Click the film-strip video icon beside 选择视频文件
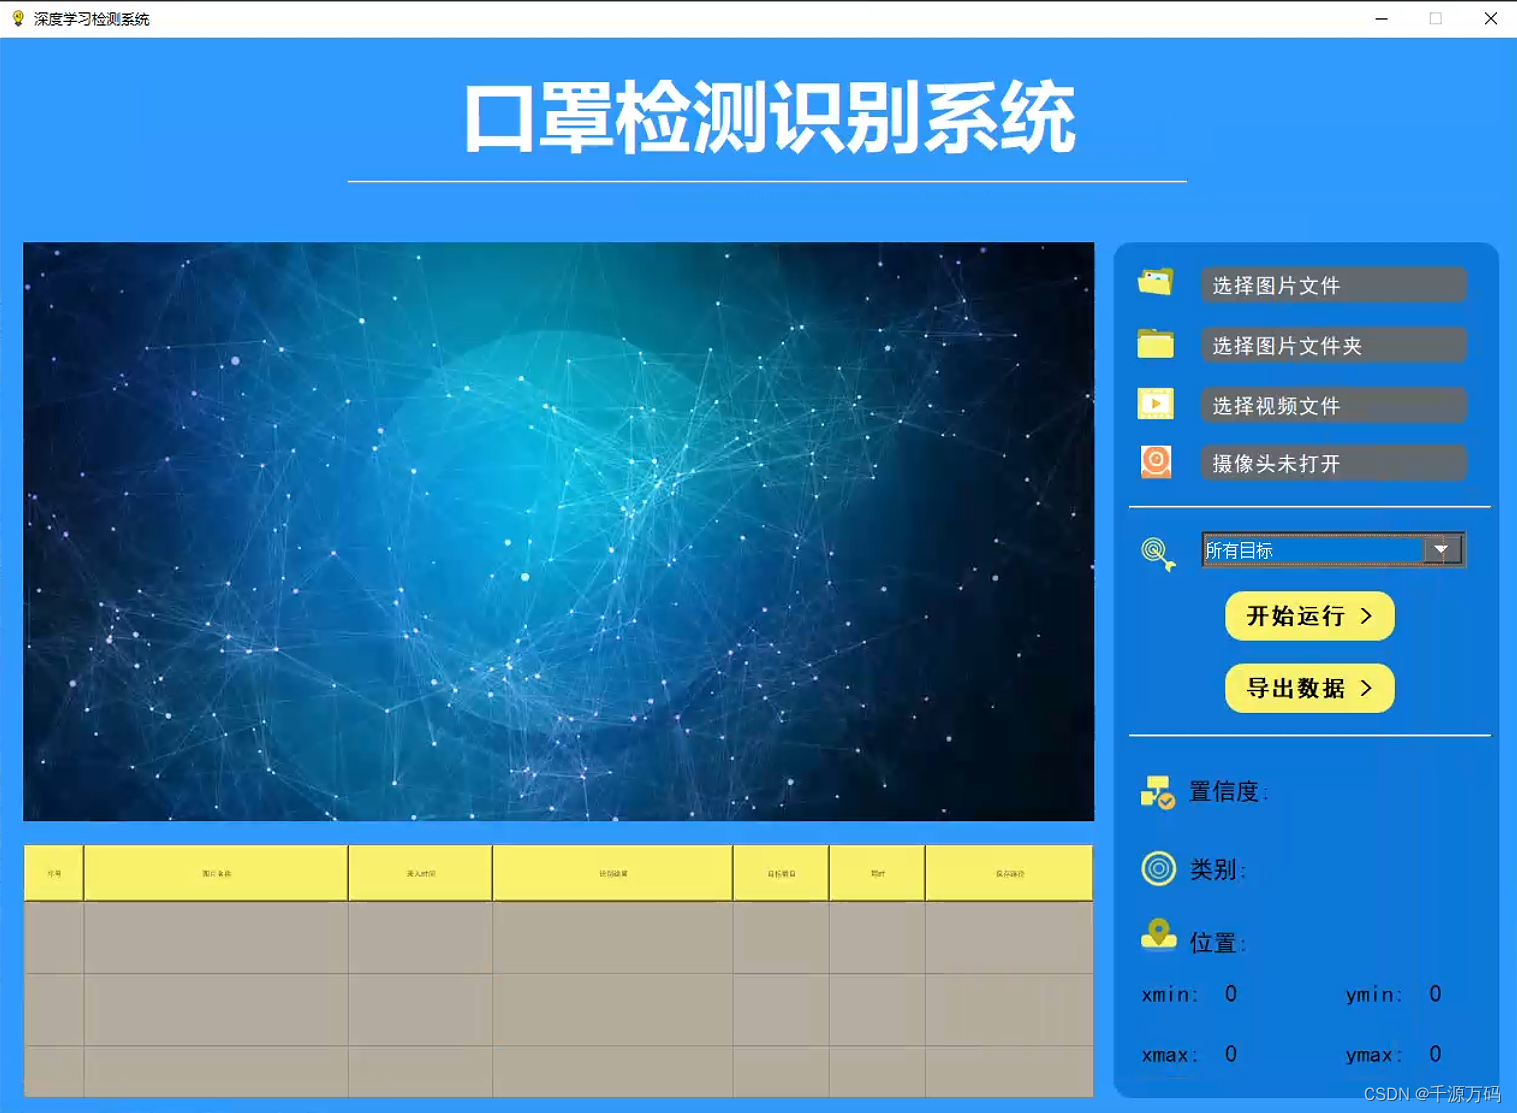Image resolution: width=1517 pixels, height=1113 pixels. point(1155,403)
